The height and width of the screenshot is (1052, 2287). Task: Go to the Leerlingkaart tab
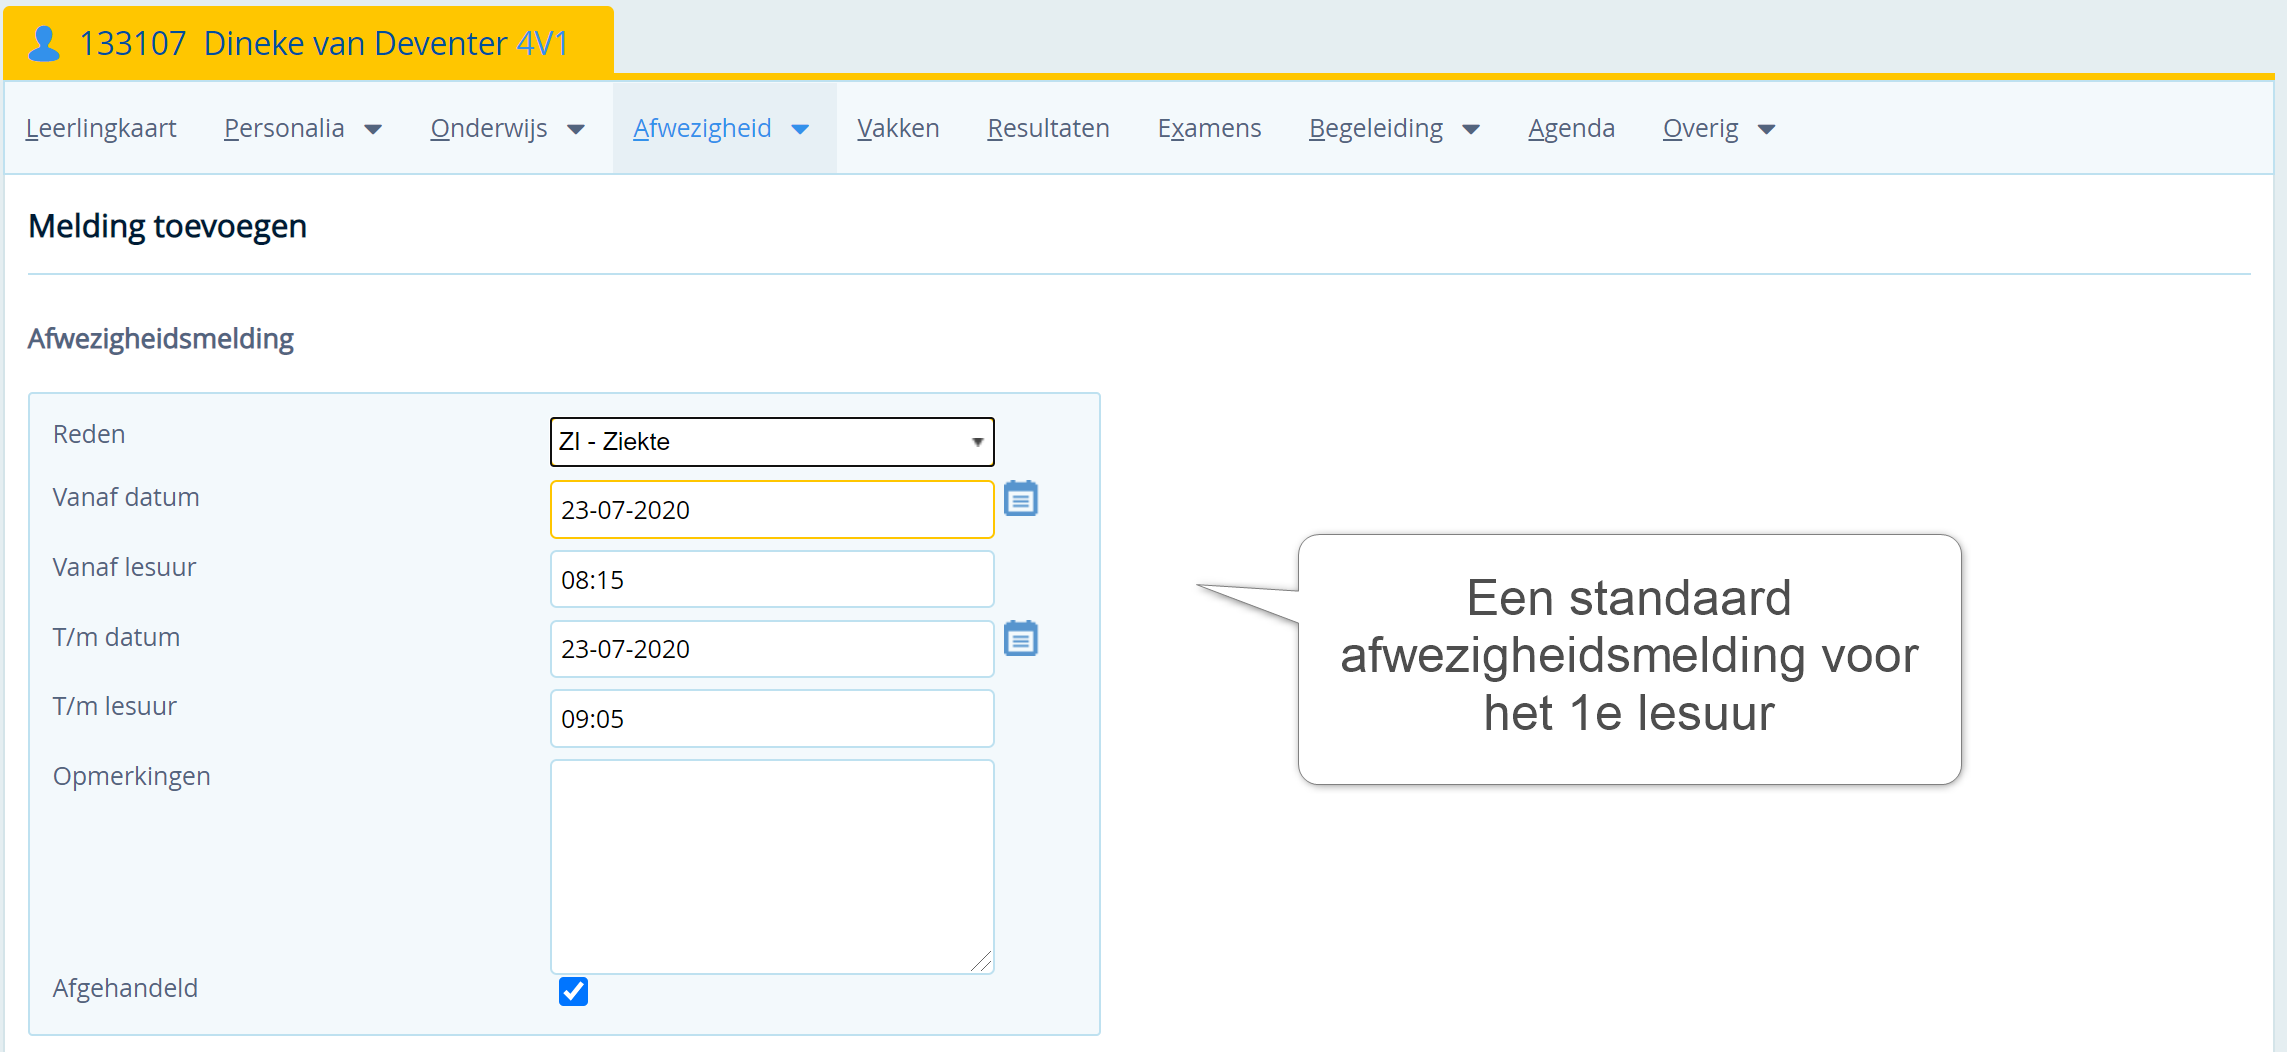click(x=101, y=129)
